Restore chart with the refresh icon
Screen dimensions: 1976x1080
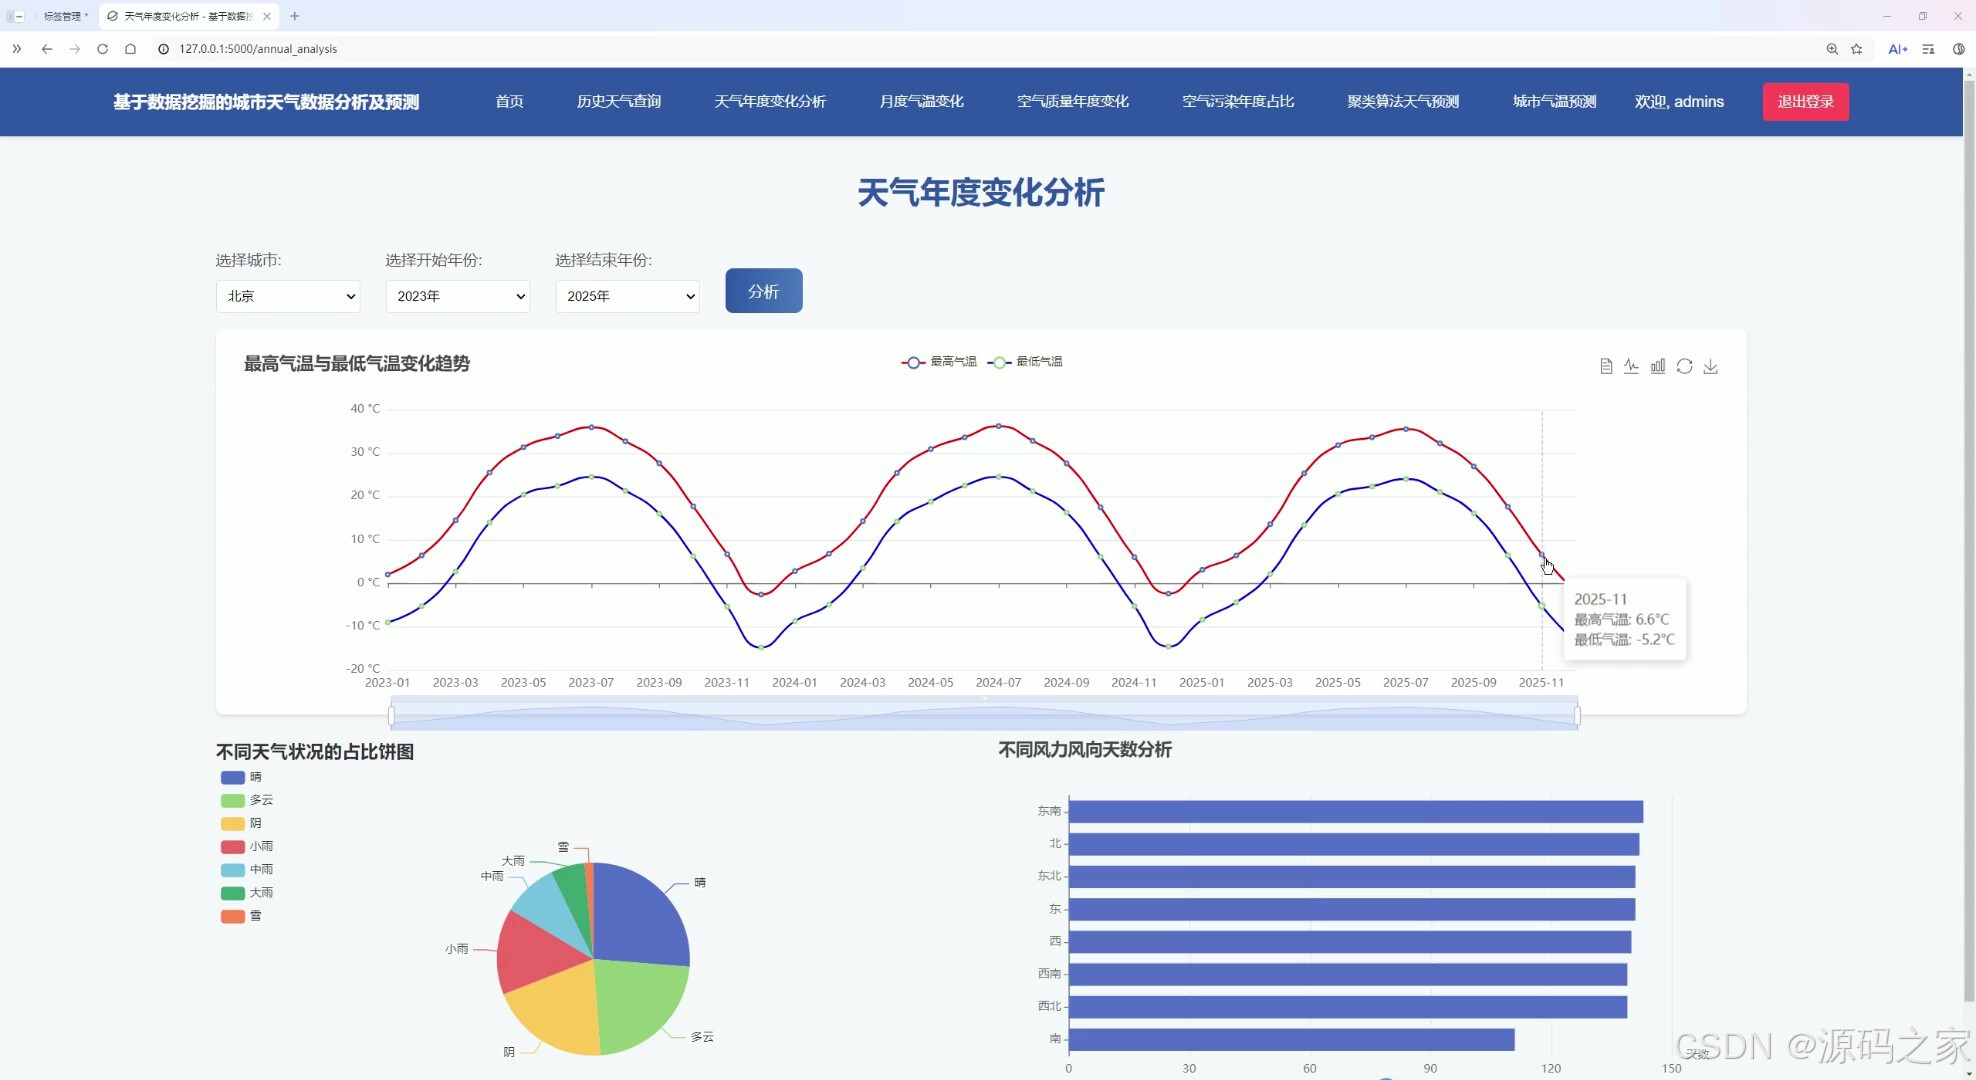coord(1684,366)
